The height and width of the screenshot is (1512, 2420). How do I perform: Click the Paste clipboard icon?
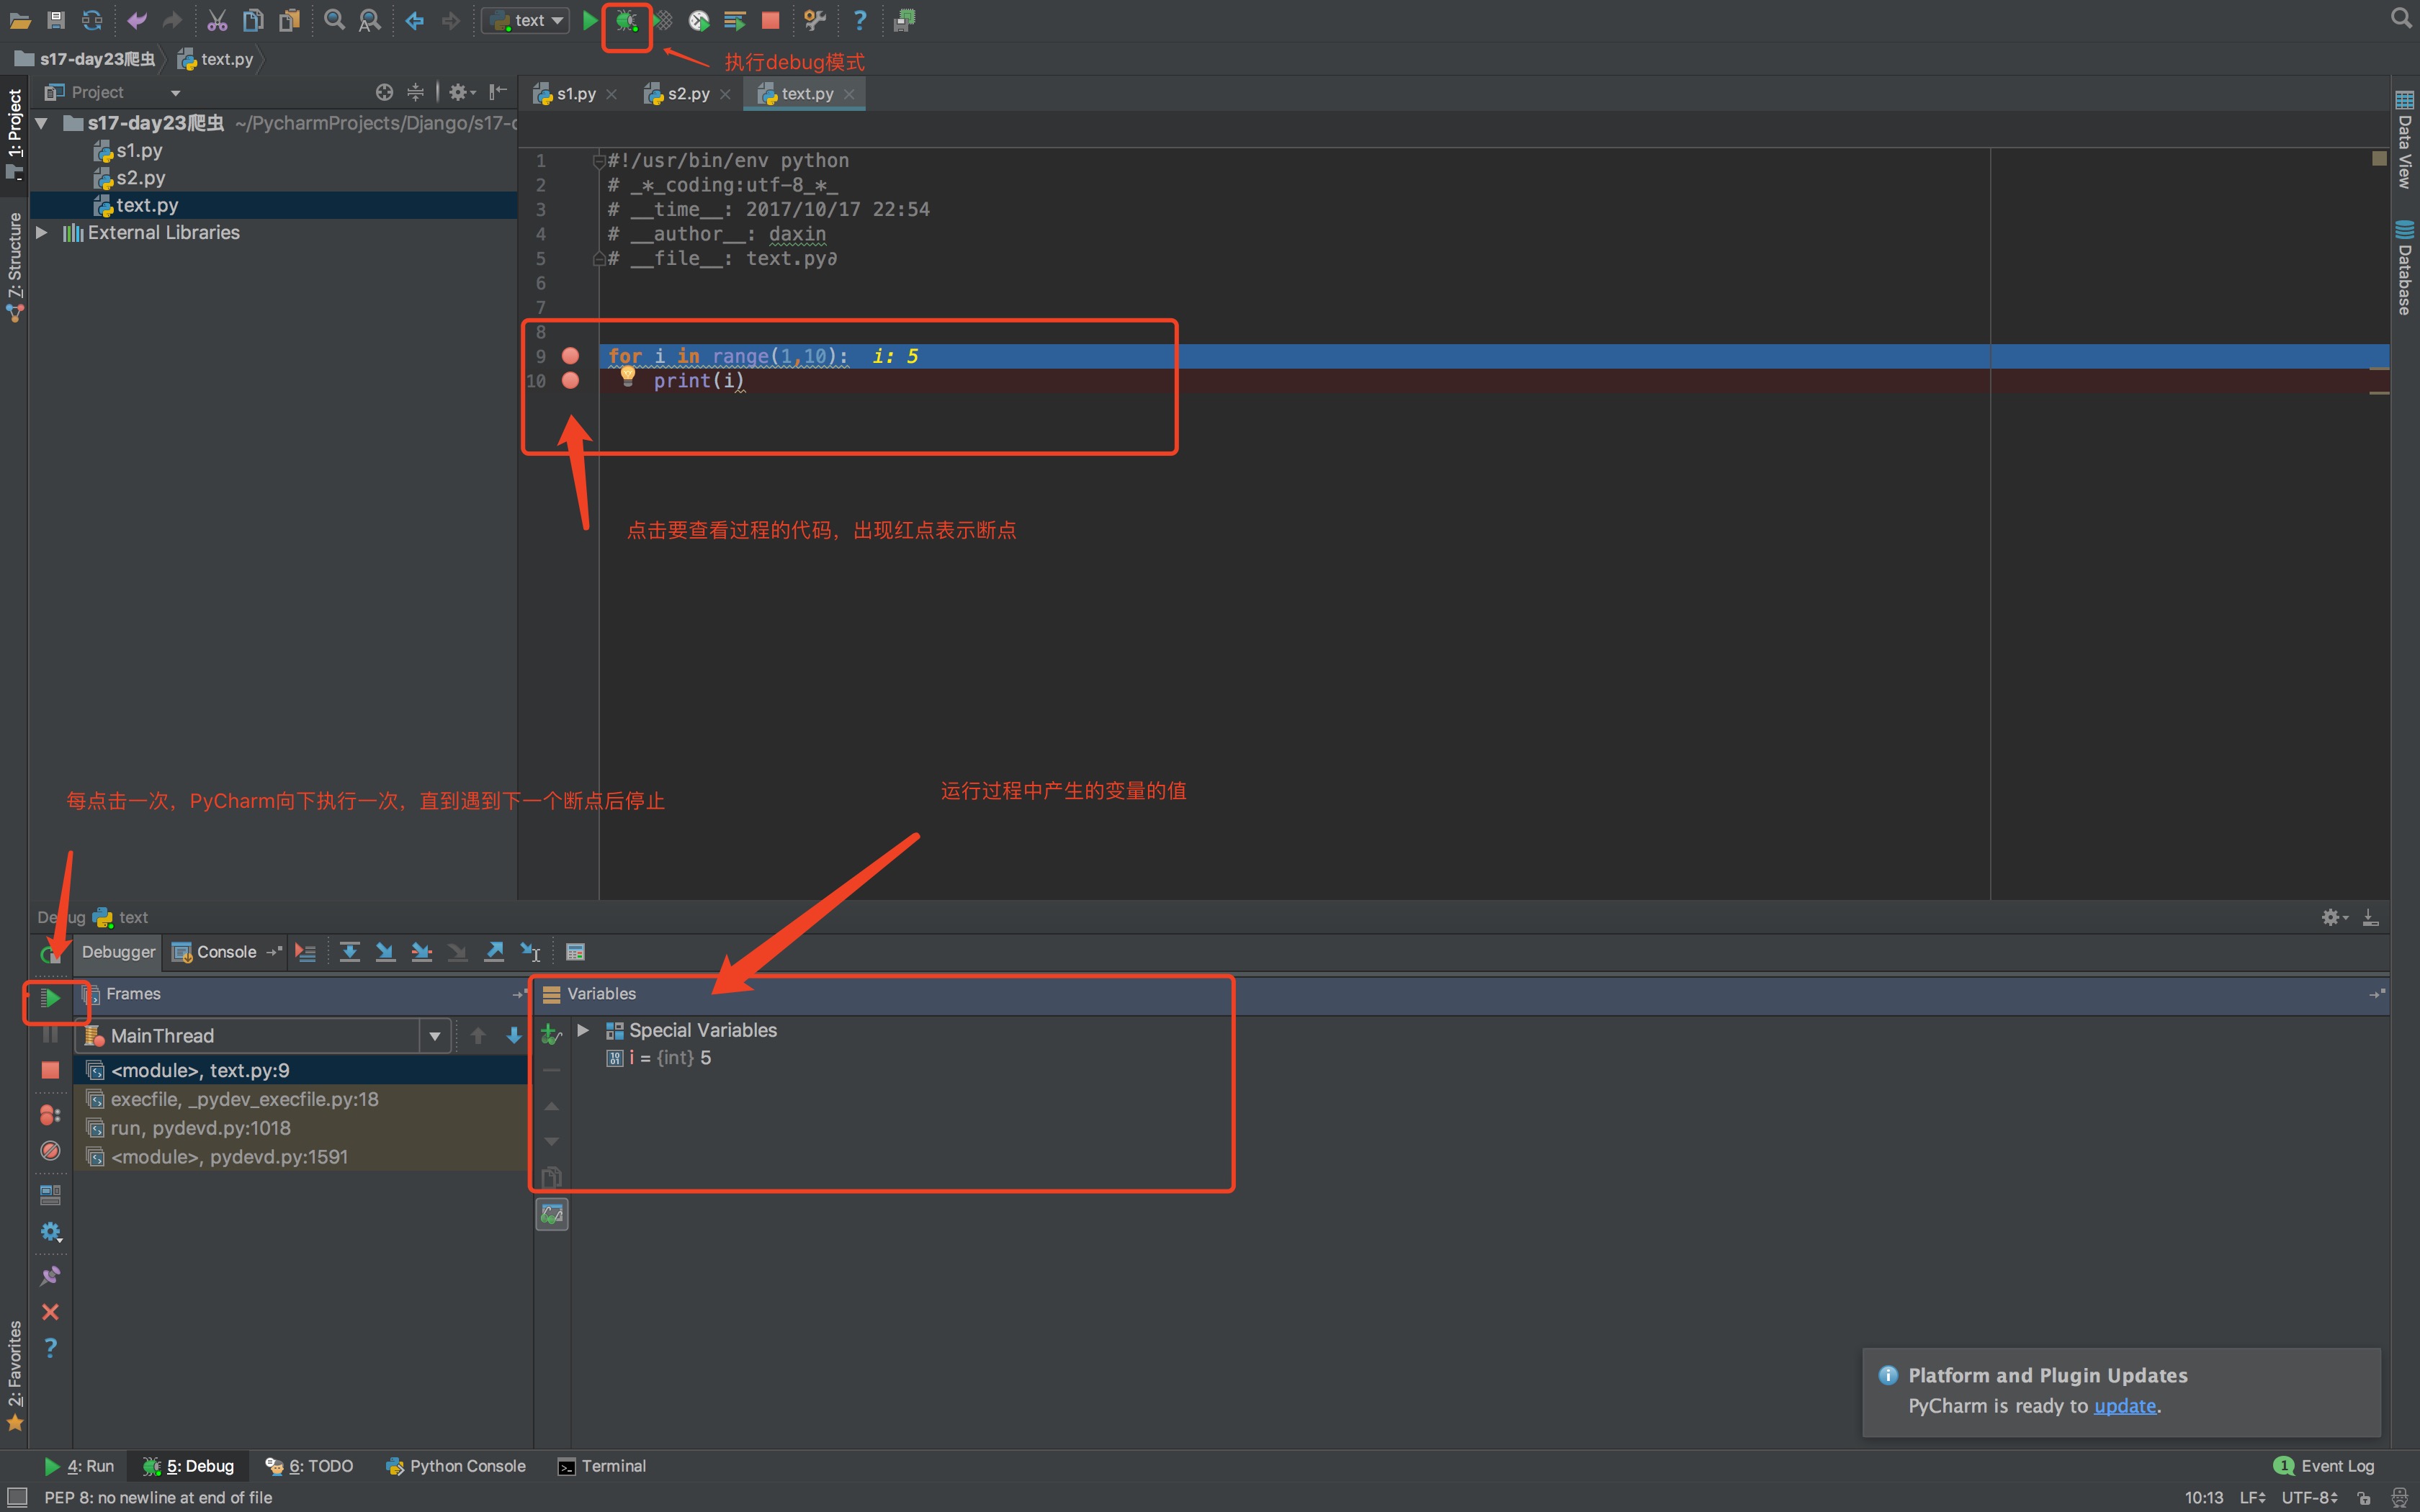coord(290,20)
